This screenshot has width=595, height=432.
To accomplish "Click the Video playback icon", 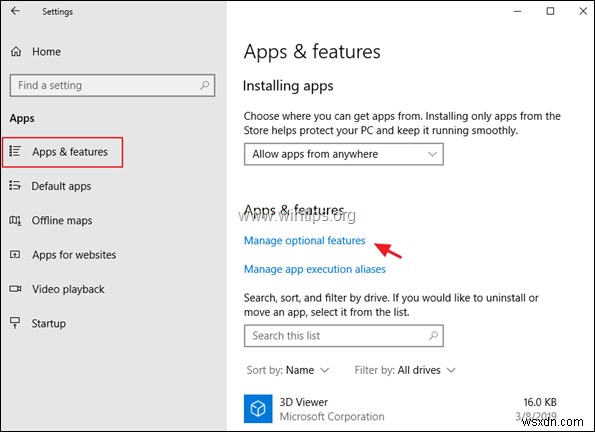I will pyautogui.click(x=15, y=289).
